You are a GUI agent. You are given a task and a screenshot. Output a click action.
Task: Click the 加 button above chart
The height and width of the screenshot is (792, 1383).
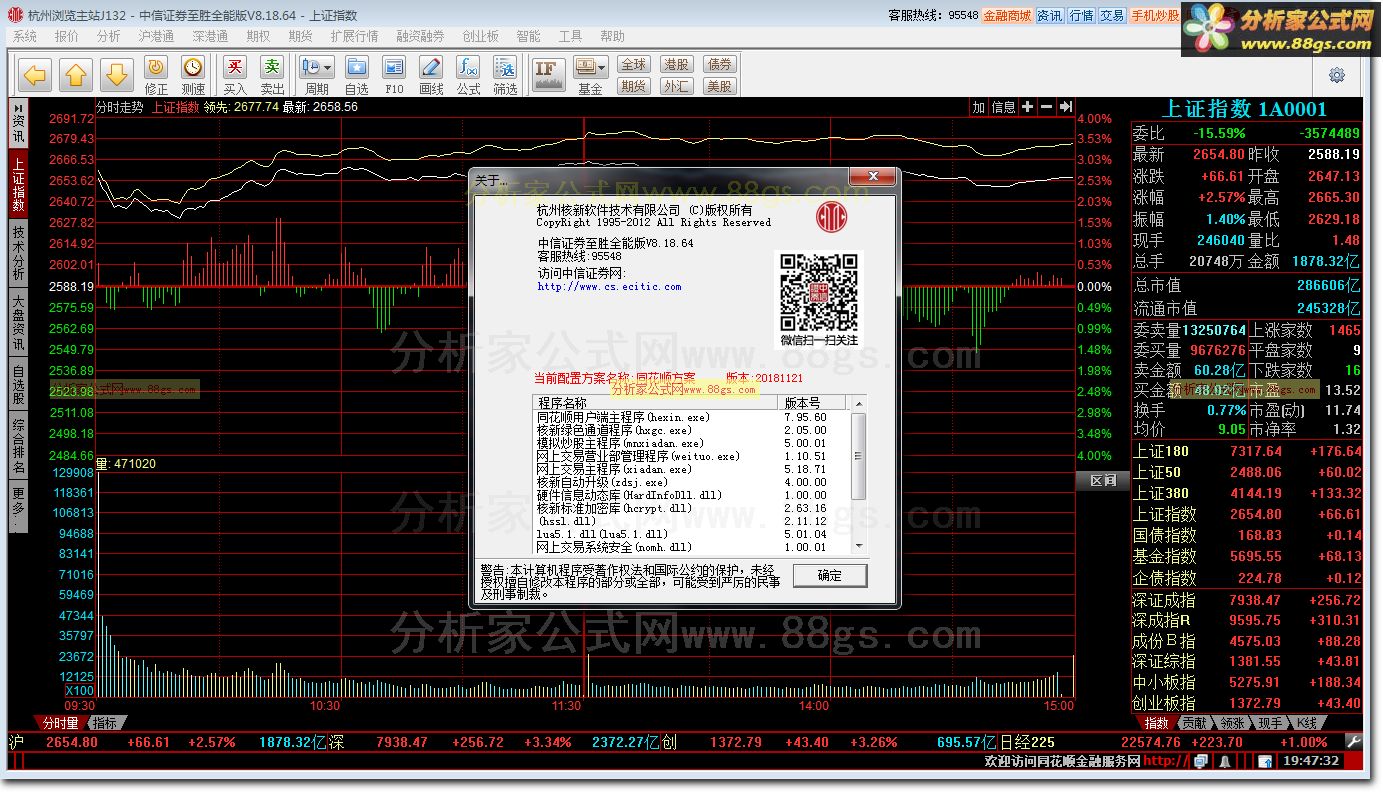pyautogui.click(x=978, y=107)
